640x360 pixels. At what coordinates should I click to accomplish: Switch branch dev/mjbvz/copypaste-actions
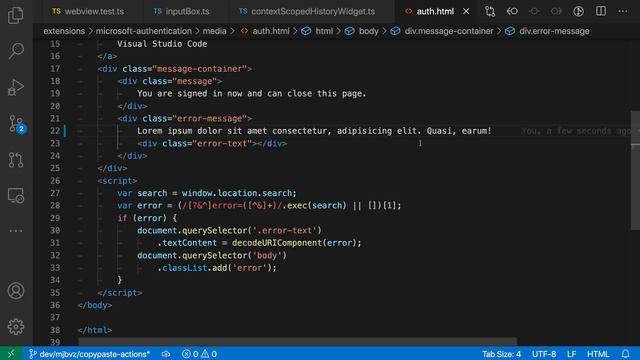pyautogui.click(x=89, y=354)
